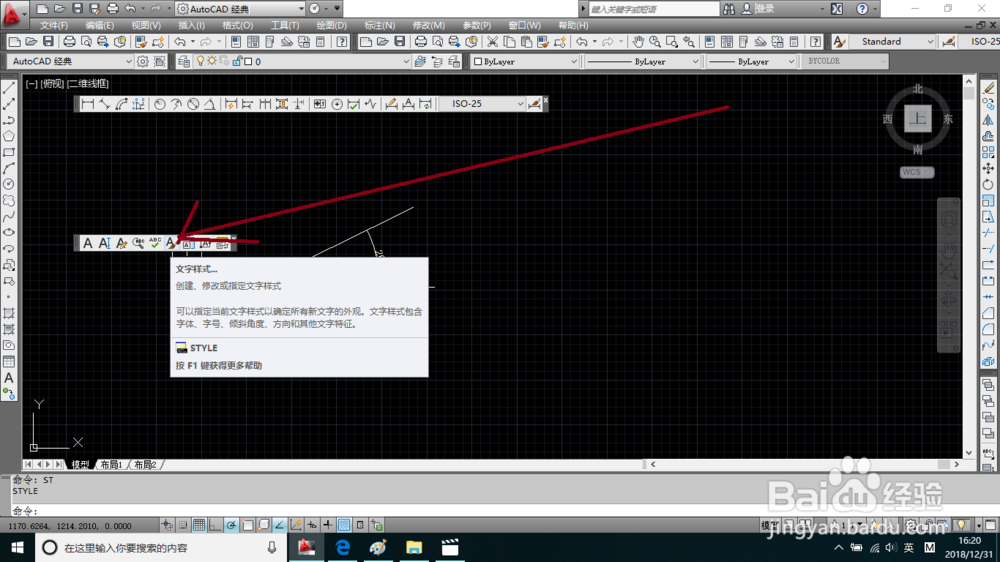
Task: Click the Pan hand icon in toolbar
Action: coord(638,41)
